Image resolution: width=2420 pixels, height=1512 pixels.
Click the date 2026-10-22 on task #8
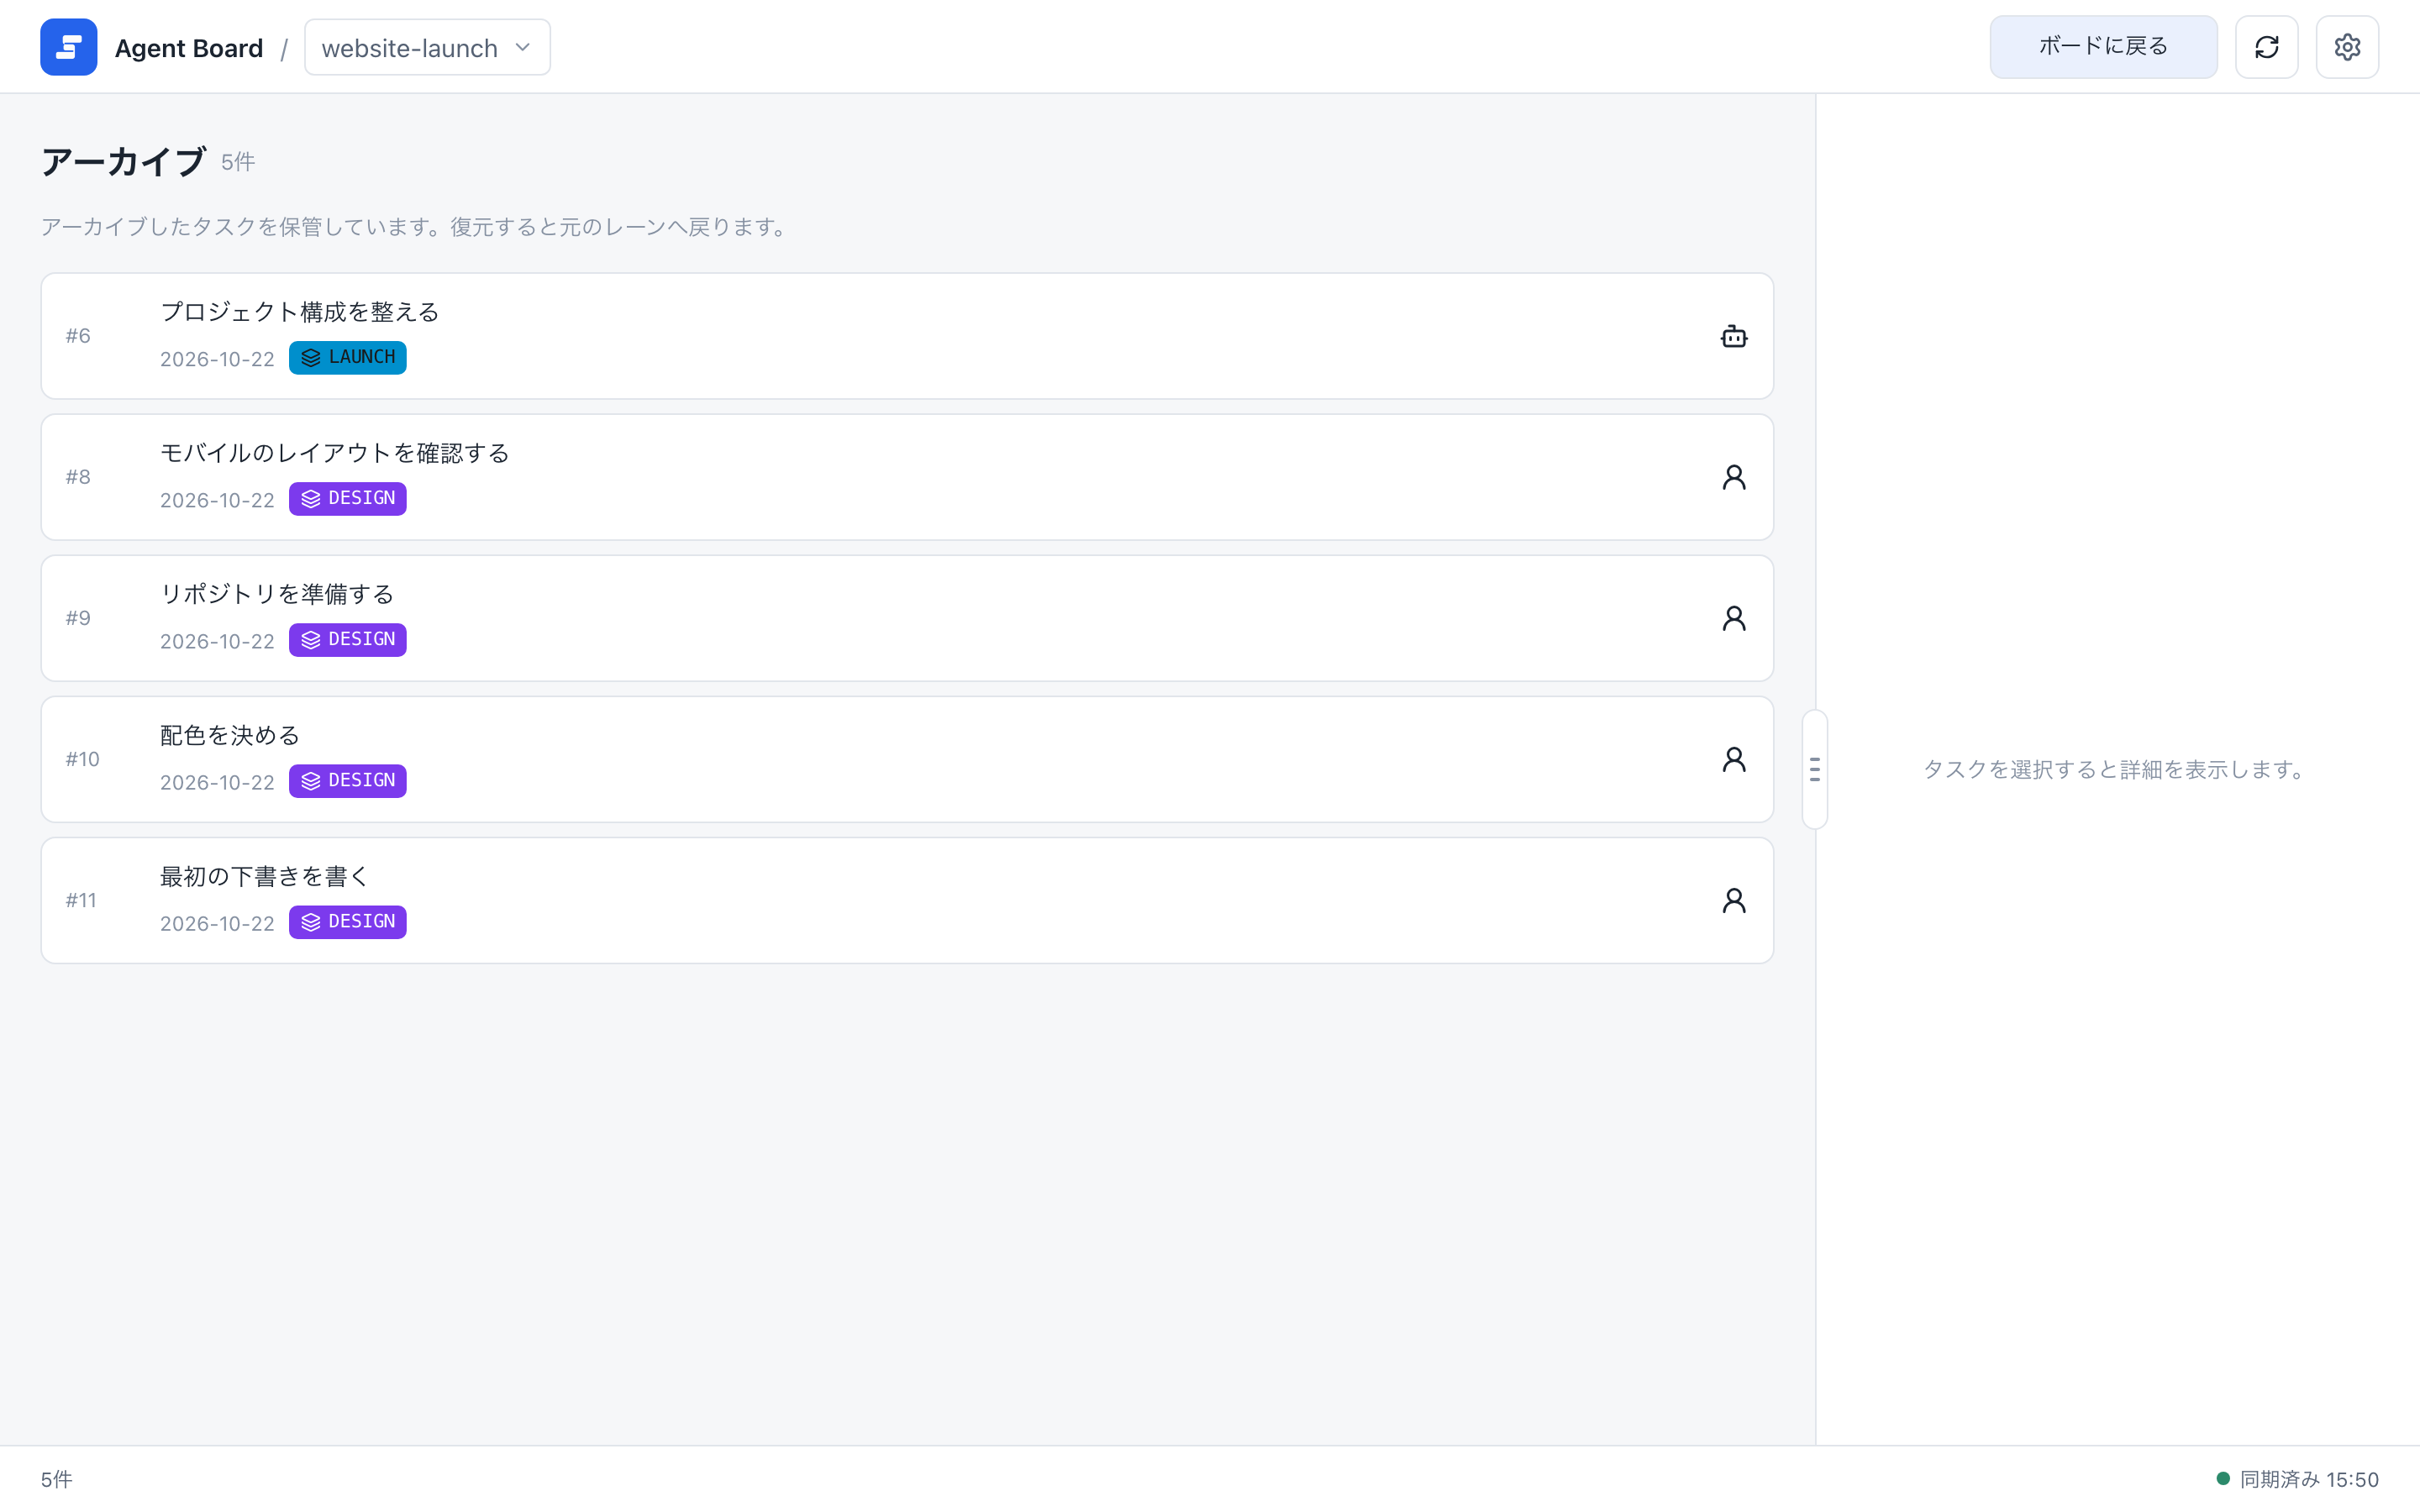click(x=217, y=500)
